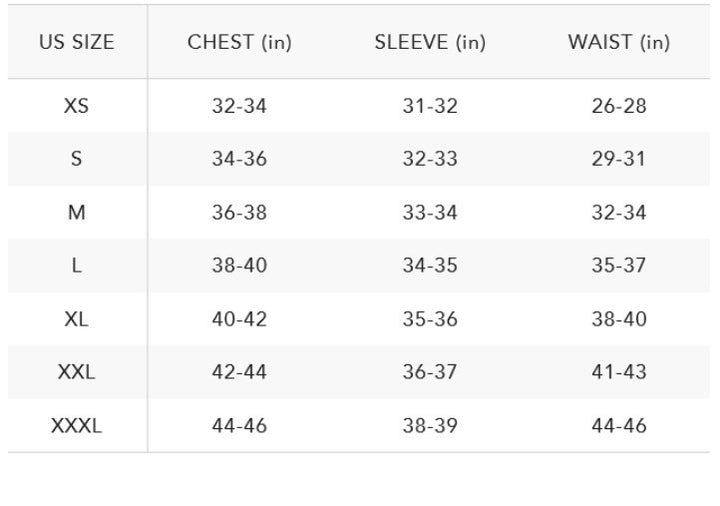Click the XXL chest value 42-44

[x=239, y=372]
